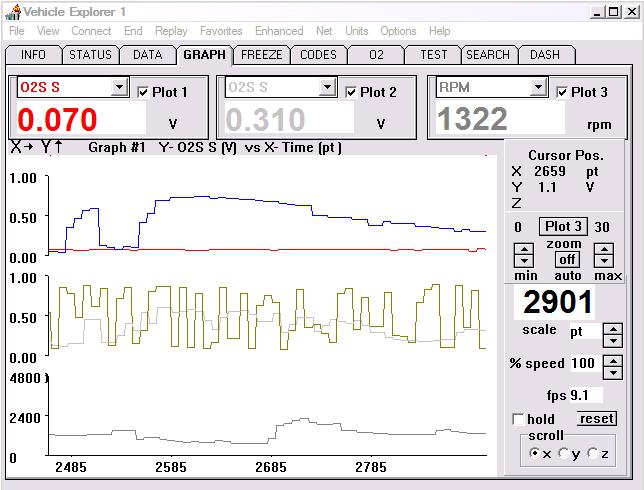Enable the hold checkbox

[x=518, y=419]
